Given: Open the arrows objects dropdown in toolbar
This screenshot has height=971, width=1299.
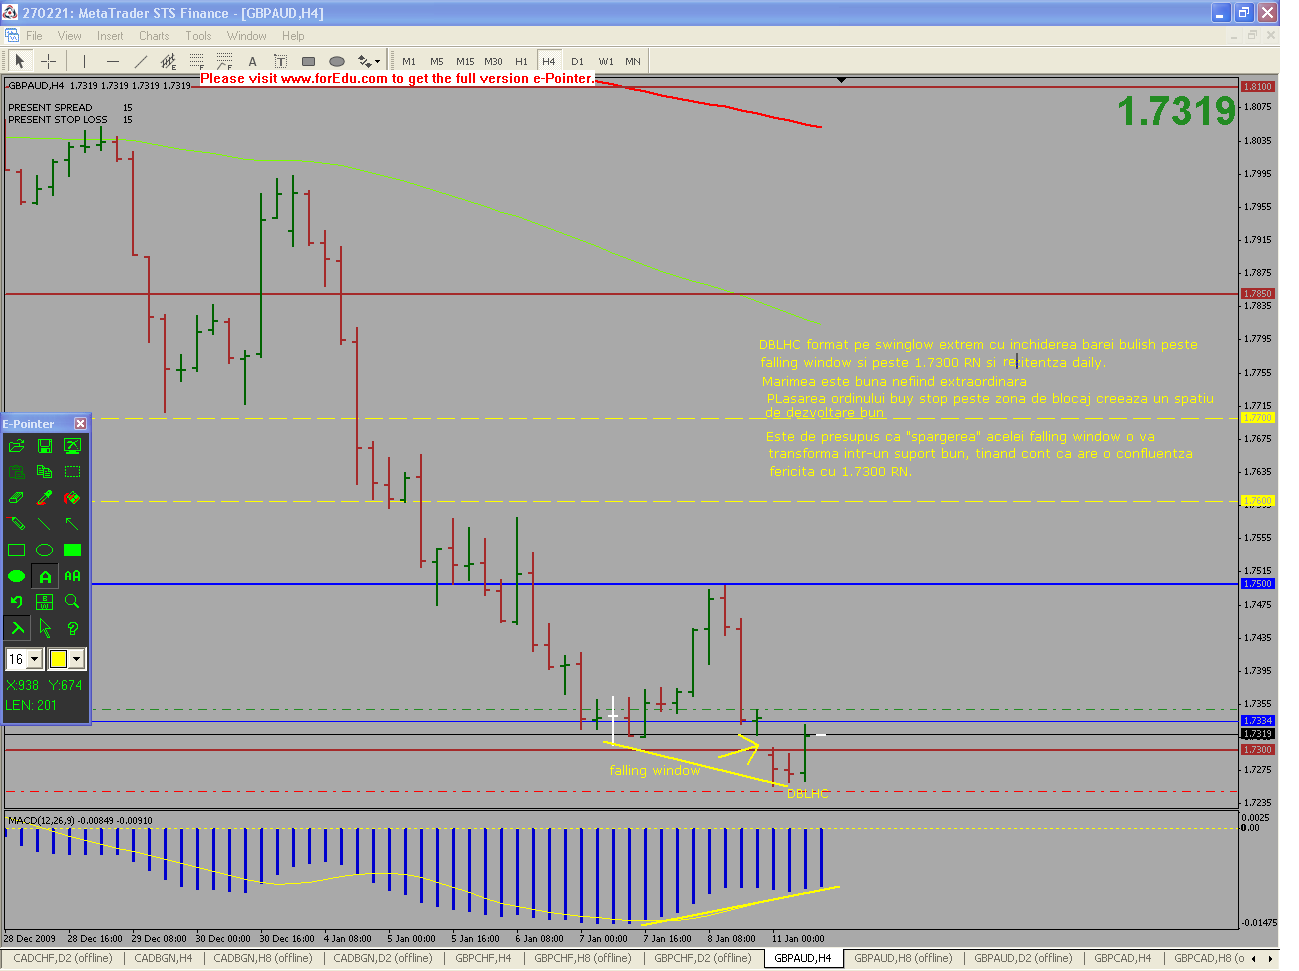Looking at the screenshot, I should click(369, 61).
